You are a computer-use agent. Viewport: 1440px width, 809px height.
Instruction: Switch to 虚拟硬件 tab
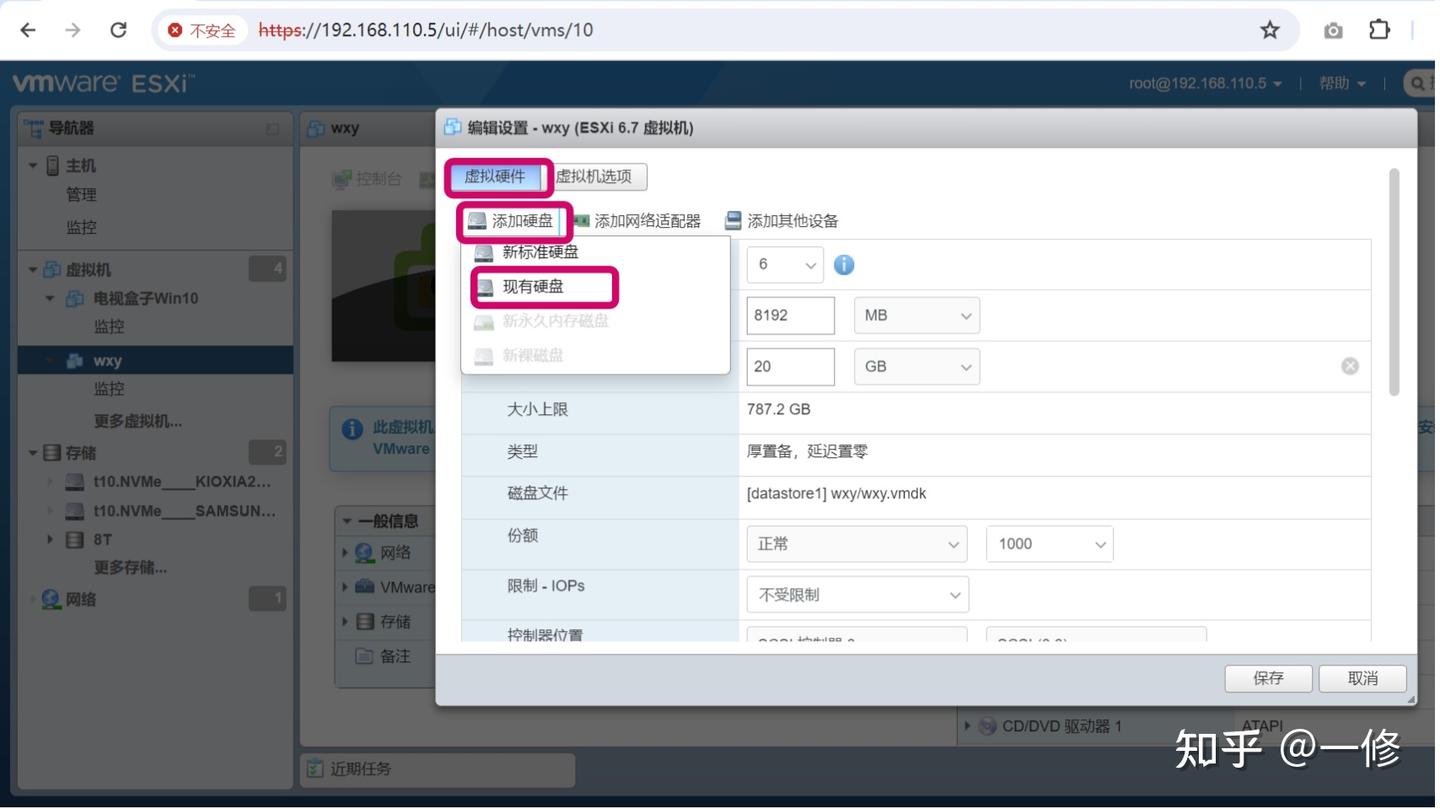coord(495,177)
